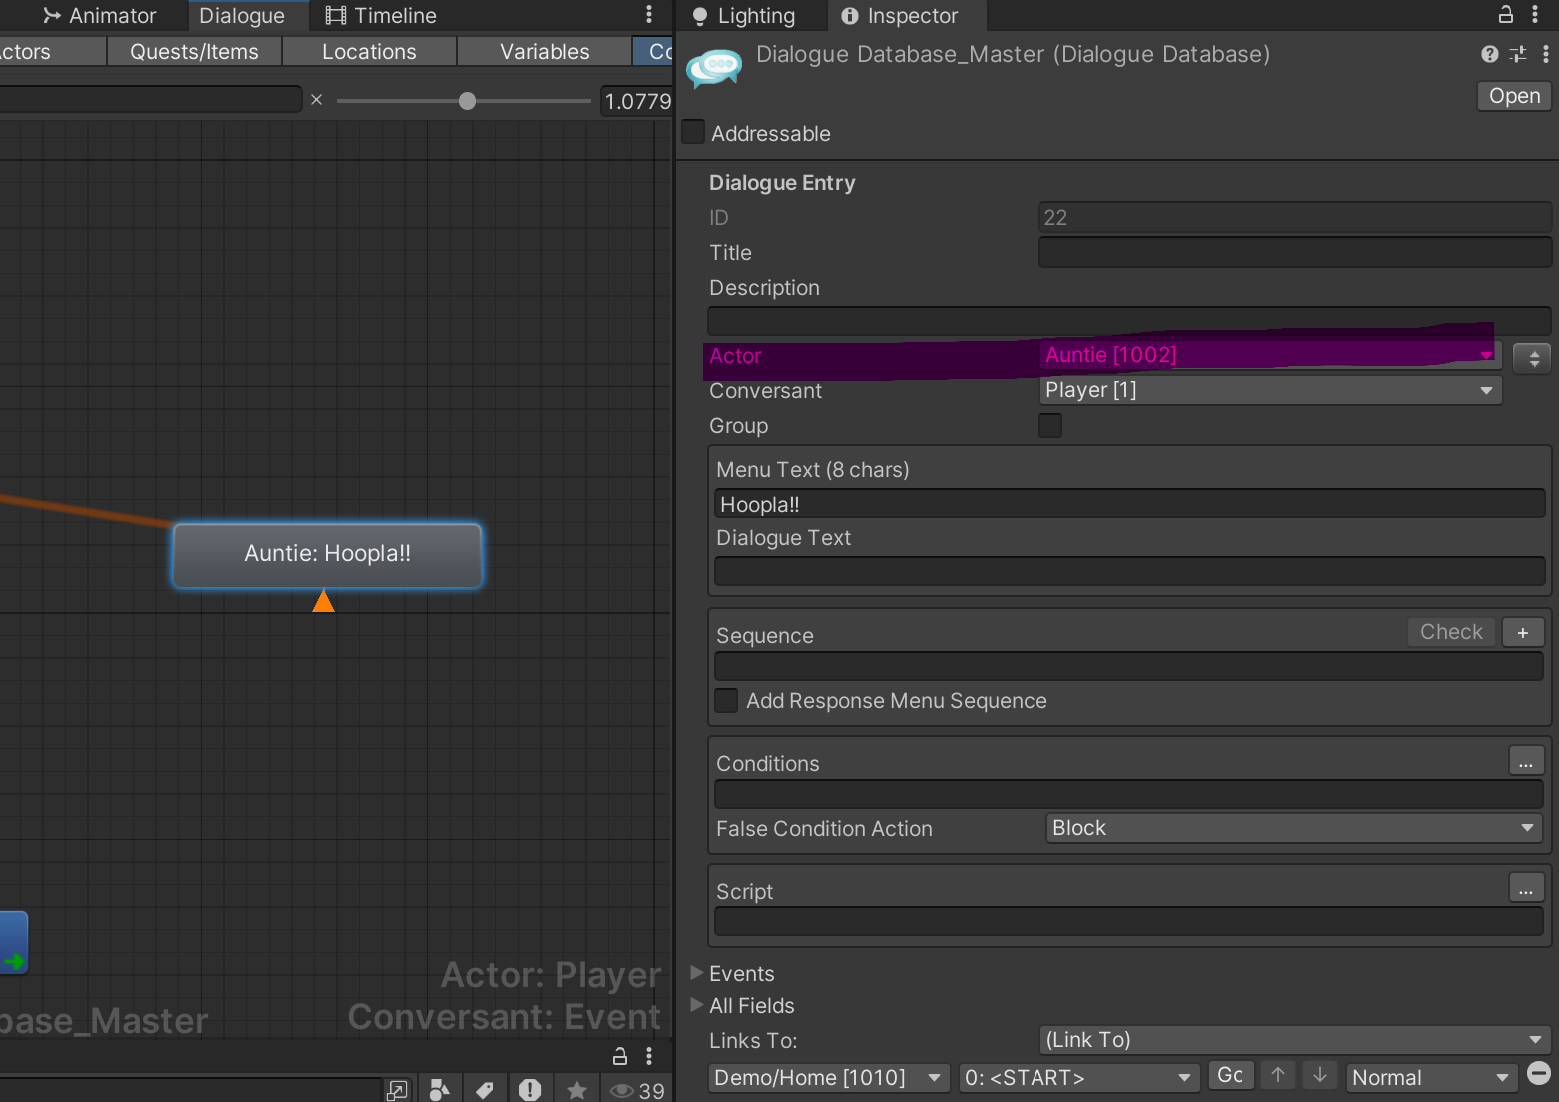Clear the search filter with the X
Screen dimensions: 1559x1102
(x=316, y=100)
